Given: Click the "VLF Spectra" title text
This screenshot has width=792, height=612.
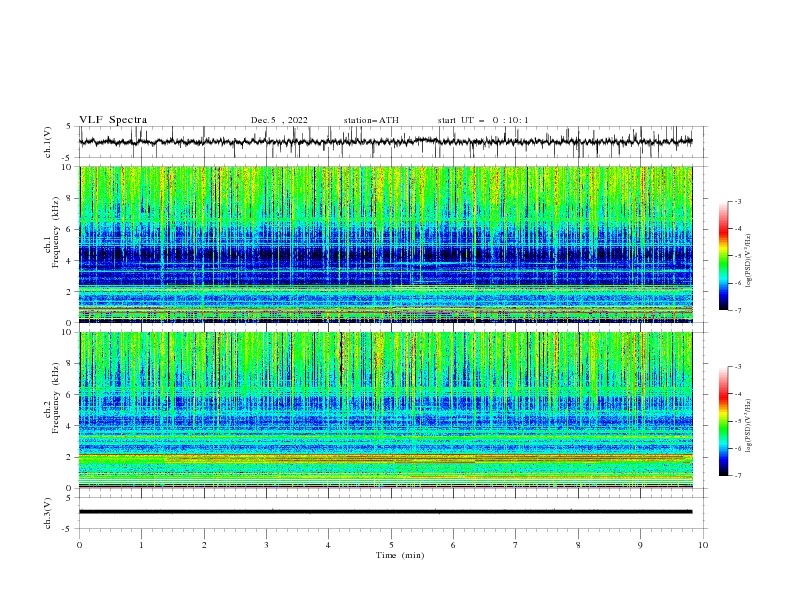Looking at the screenshot, I should (x=113, y=120).
